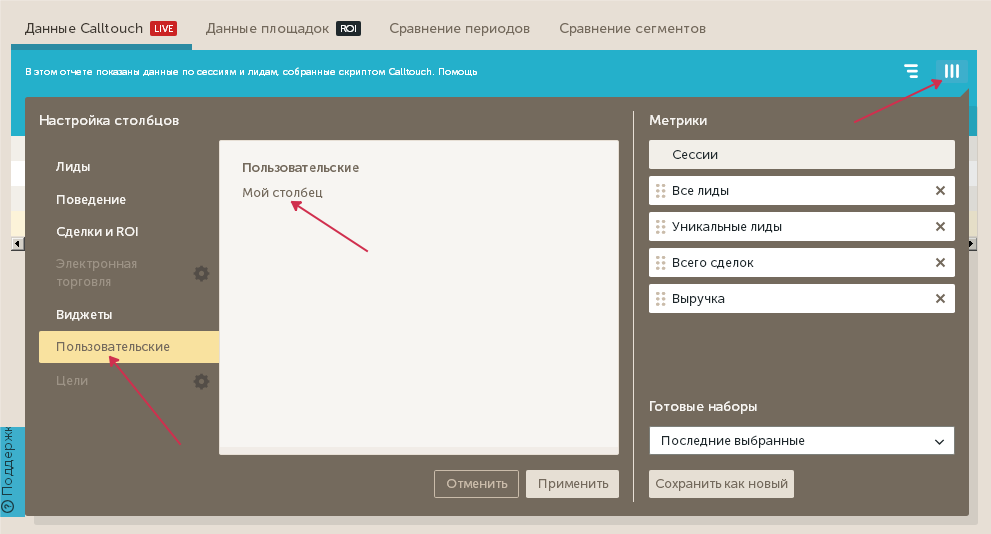
Task: Expand the Последние выбранные preset dropdown
Action: tap(801, 441)
